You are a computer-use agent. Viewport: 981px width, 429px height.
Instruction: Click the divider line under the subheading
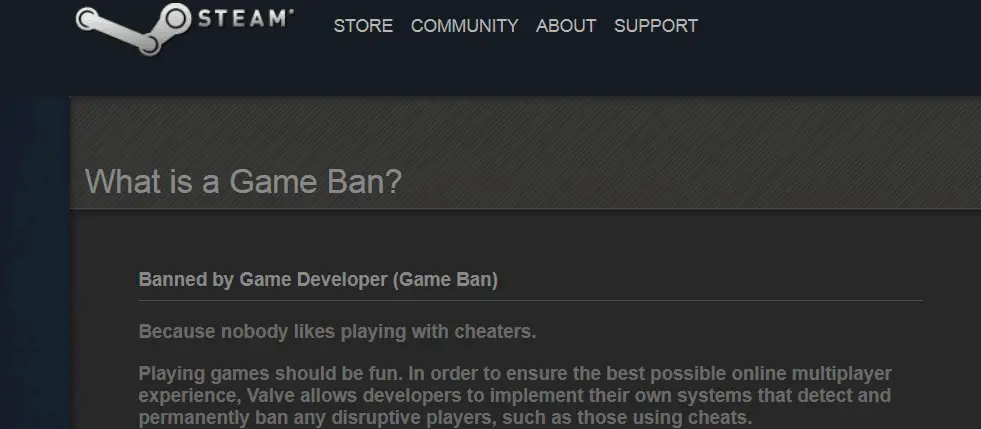(530, 301)
